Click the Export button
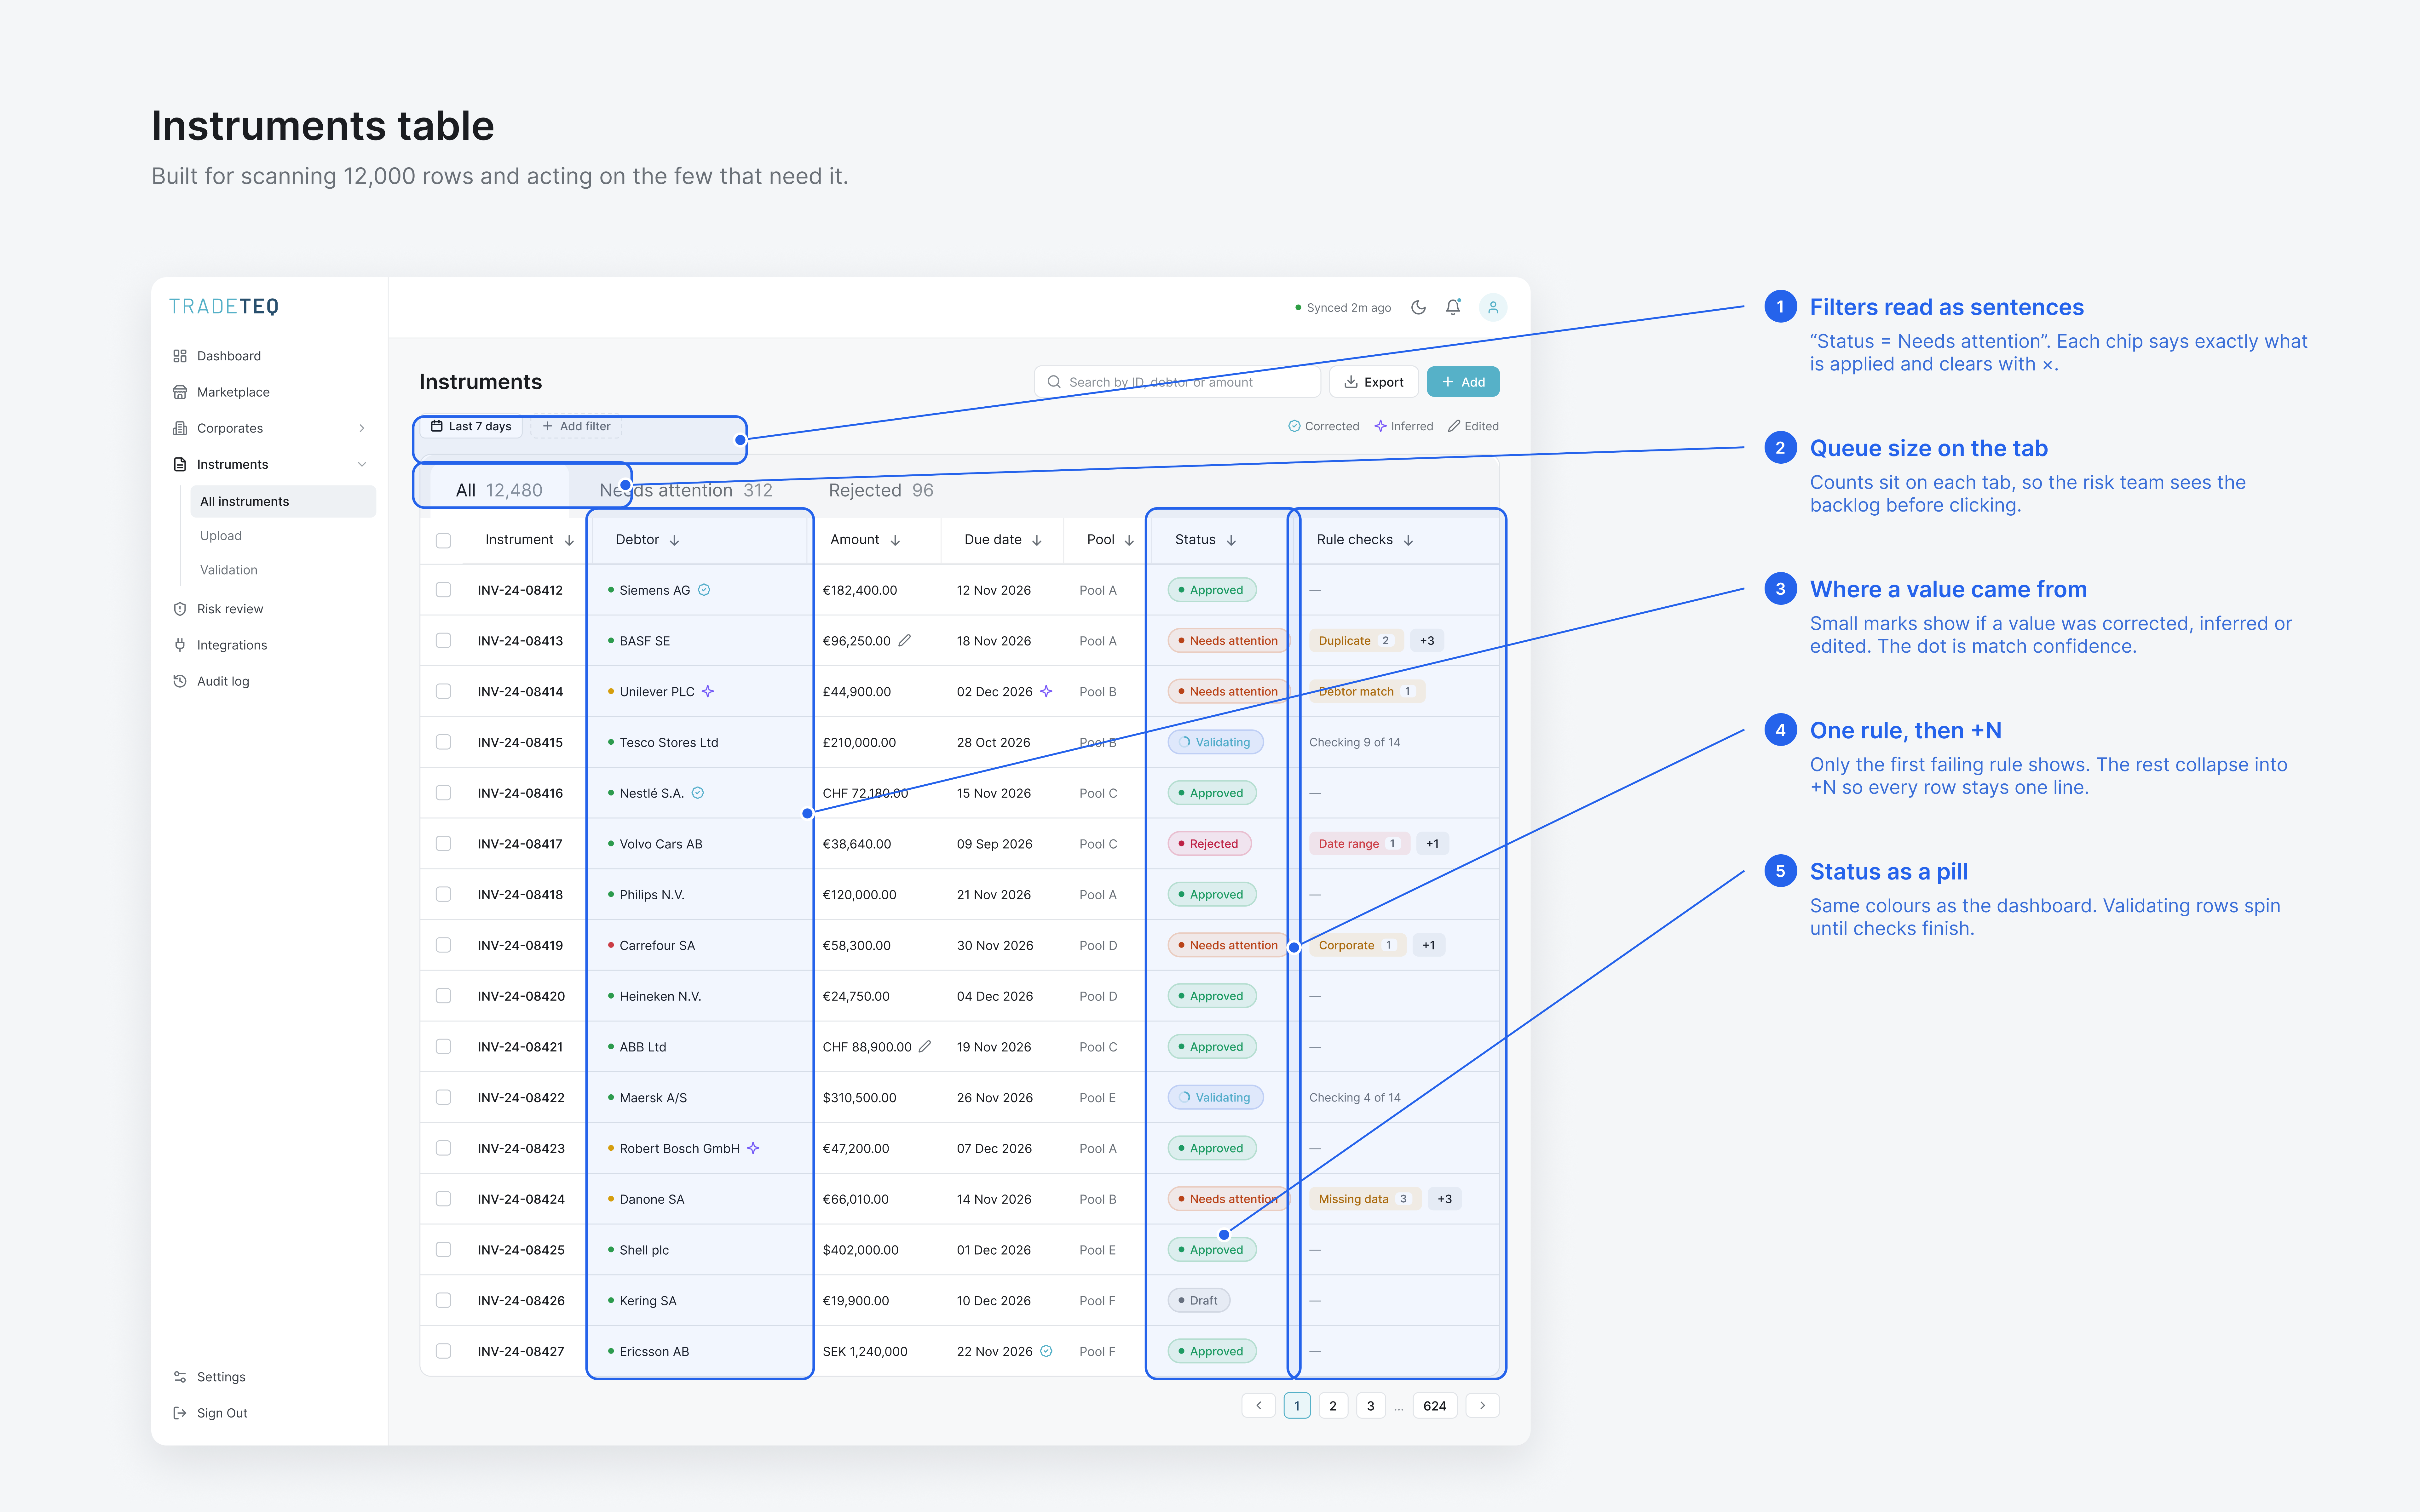2420x1512 pixels. [x=1374, y=382]
